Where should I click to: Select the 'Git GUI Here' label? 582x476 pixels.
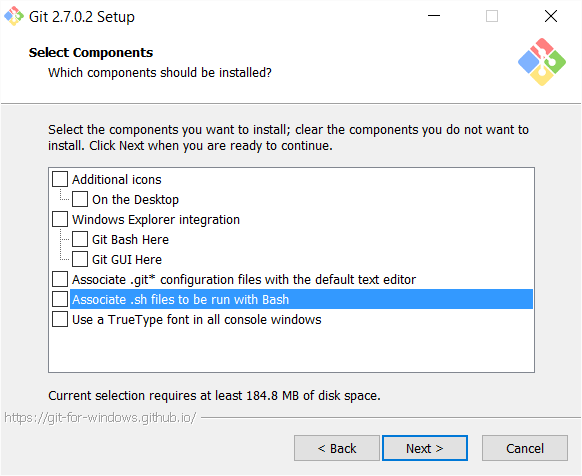[x=127, y=260]
